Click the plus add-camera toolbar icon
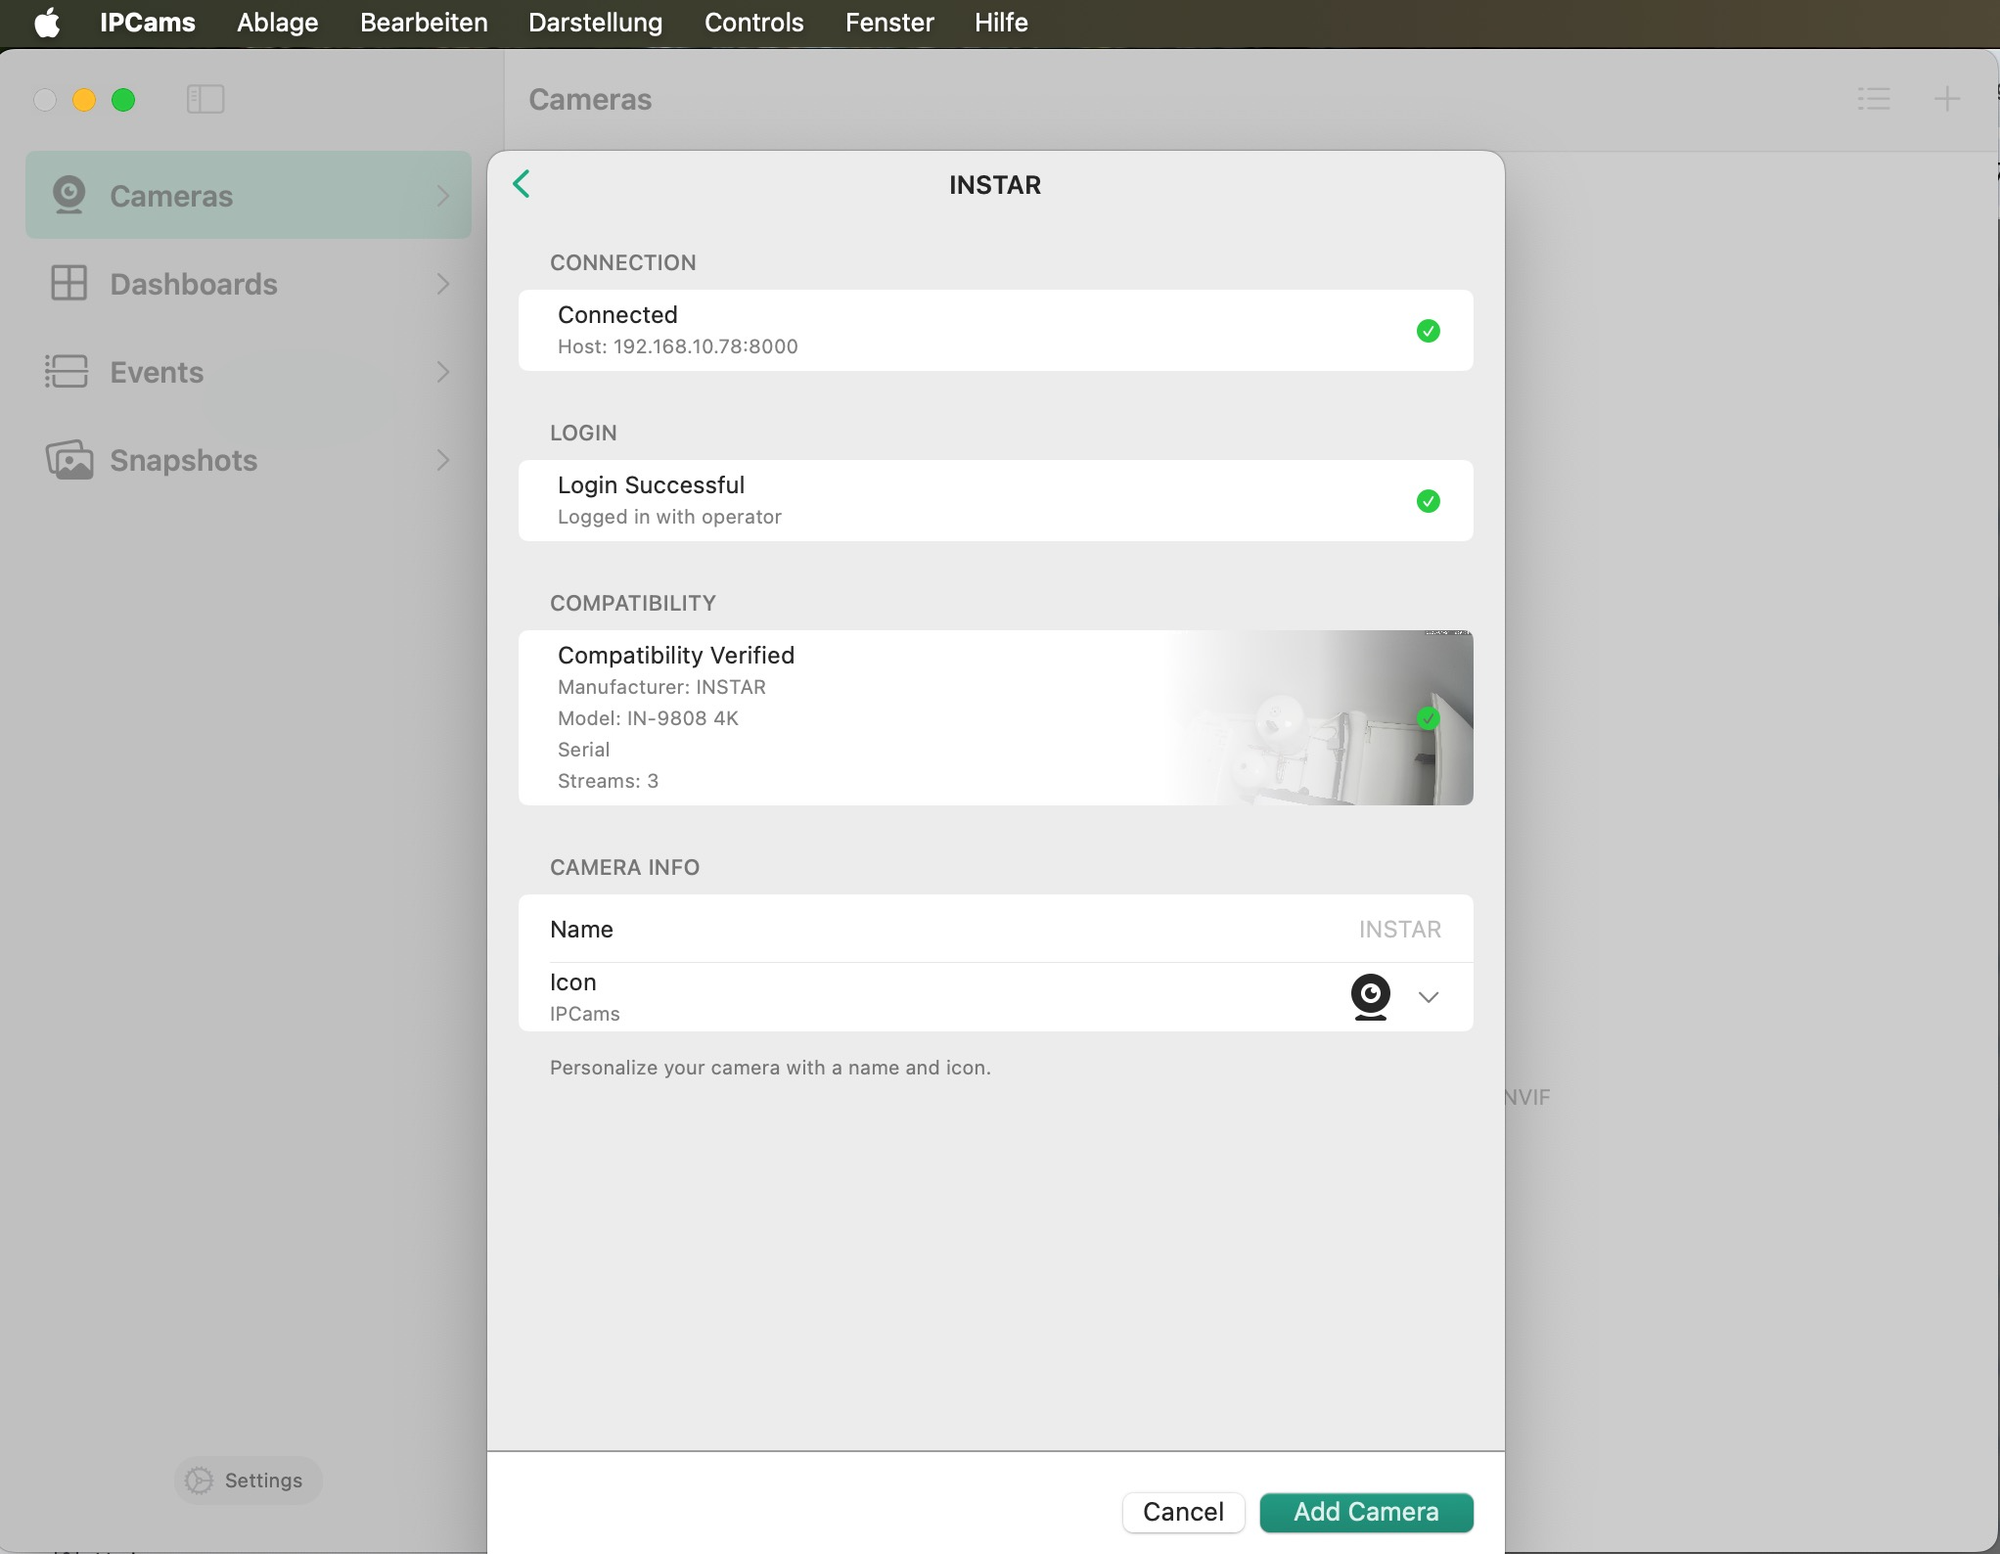Screen dimensions: 2000x1554 [x=1946, y=99]
